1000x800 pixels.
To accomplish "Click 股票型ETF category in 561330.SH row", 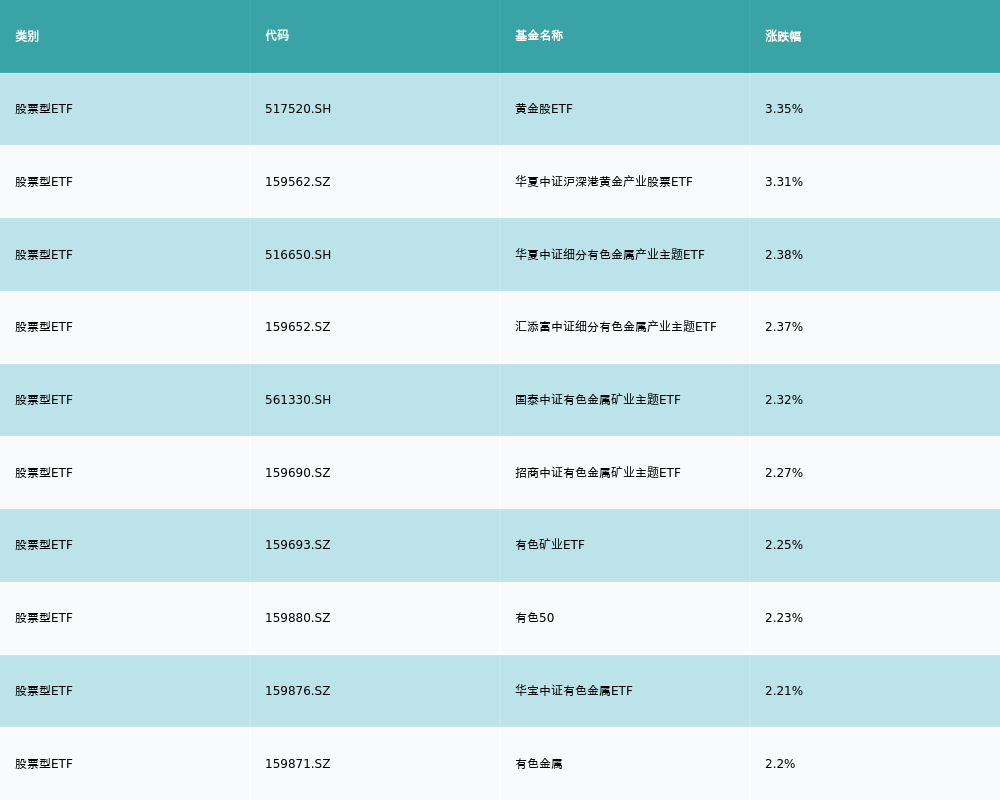I will (44, 400).
